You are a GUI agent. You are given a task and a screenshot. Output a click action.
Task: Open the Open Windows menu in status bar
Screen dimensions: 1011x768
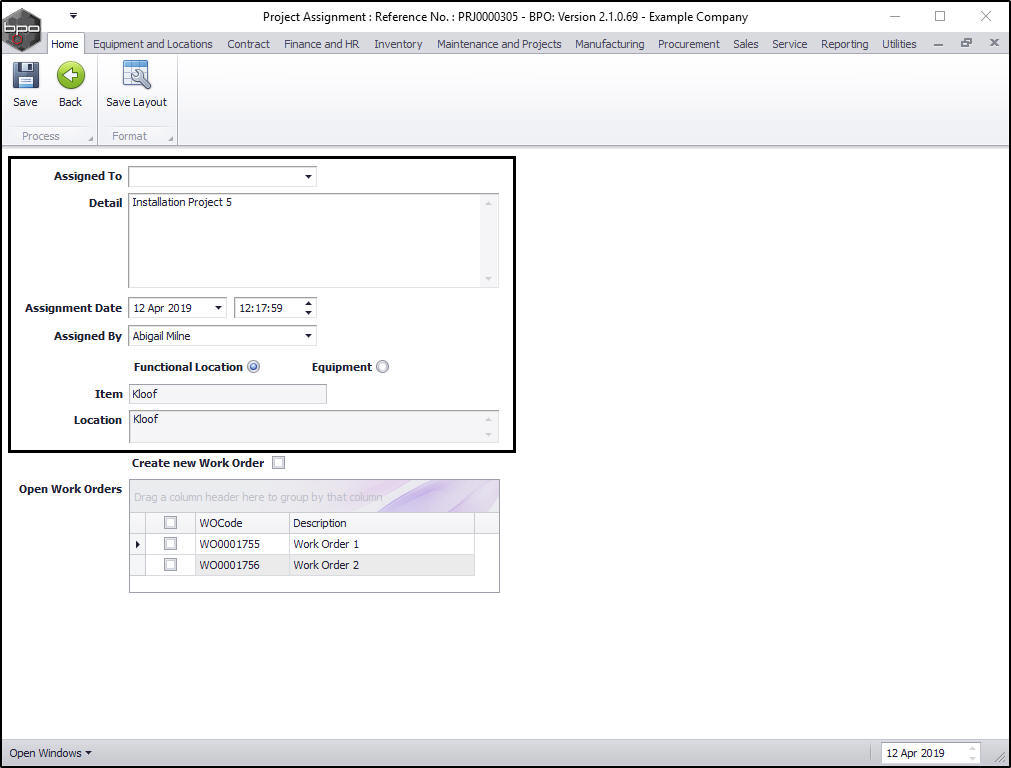50,753
